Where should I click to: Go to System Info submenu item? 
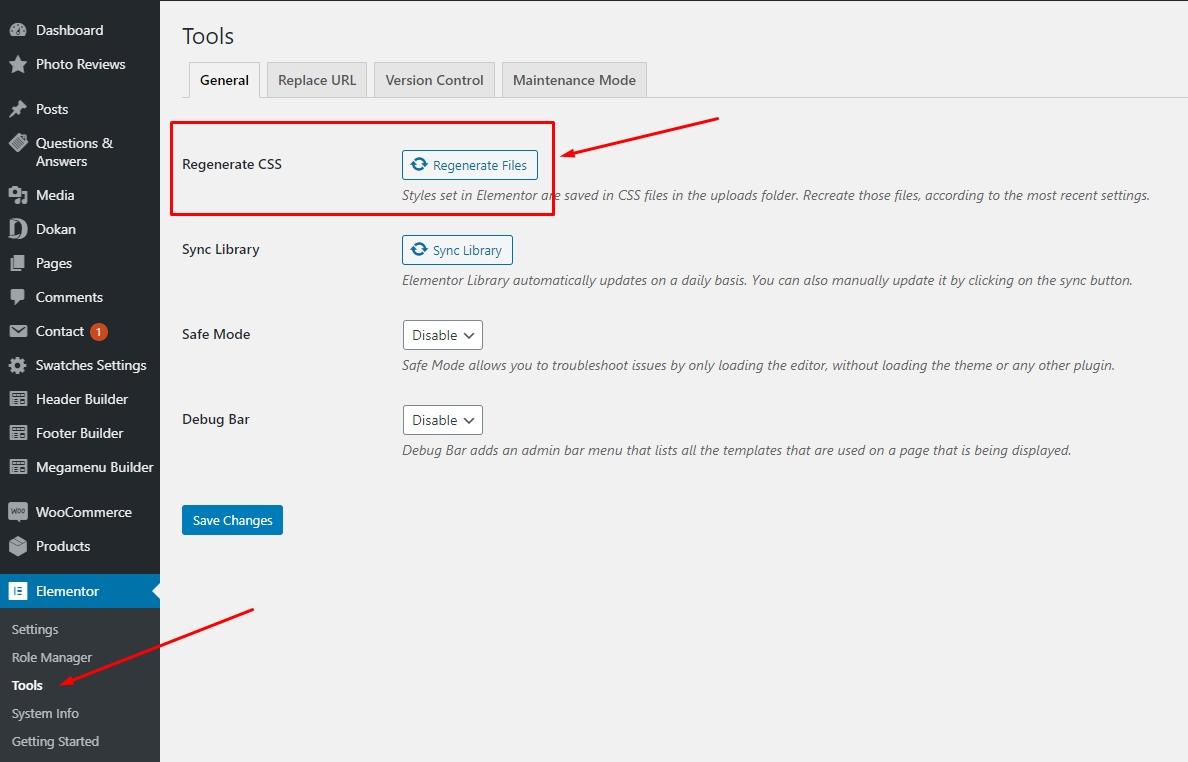pos(45,713)
